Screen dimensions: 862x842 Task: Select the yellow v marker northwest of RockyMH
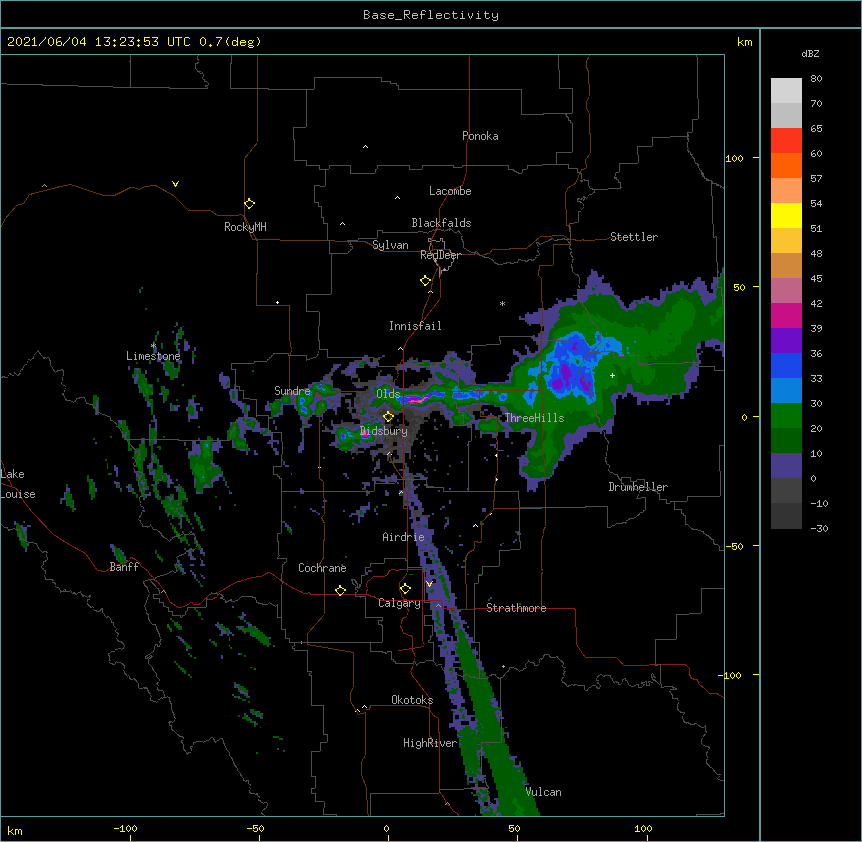tap(175, 184)
